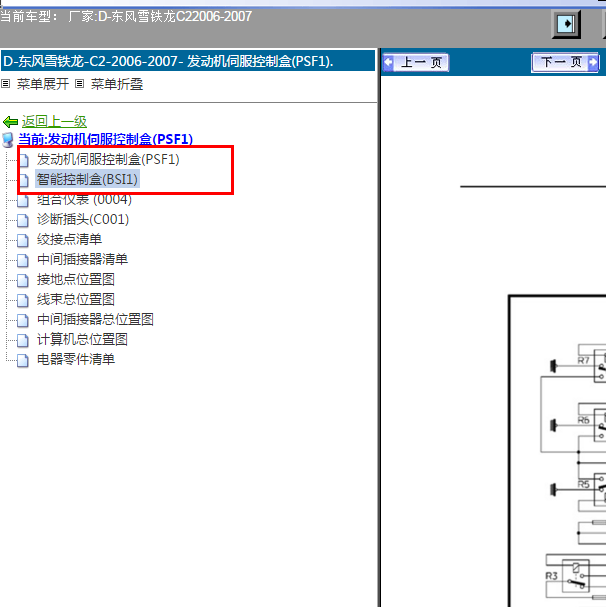The image size is (606, 607).
Task: Click document icon next to 组合仪表 (0004)
Action: pos(23,201)
